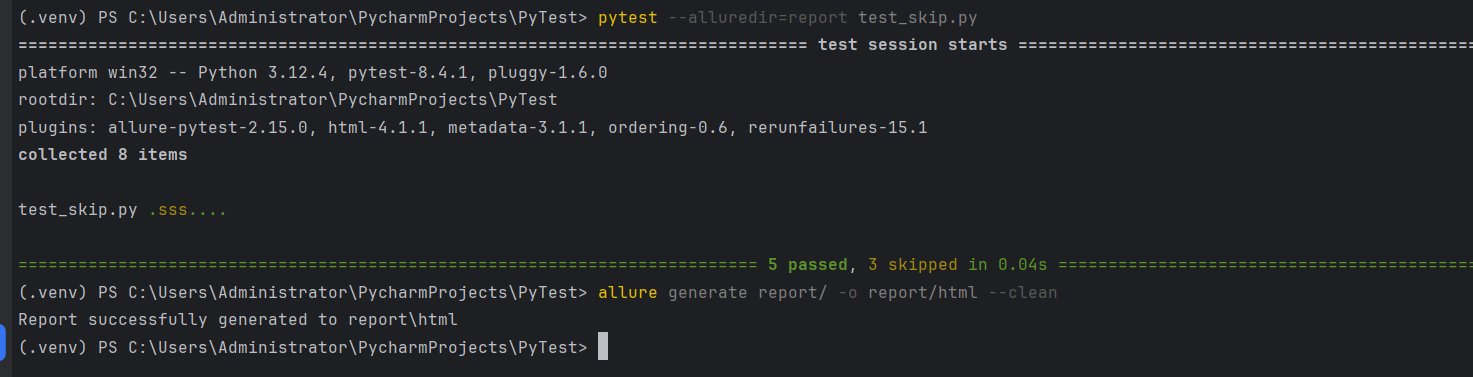Click the '-o report/html' argument
1473x377 pixels.
coord(908,293)
